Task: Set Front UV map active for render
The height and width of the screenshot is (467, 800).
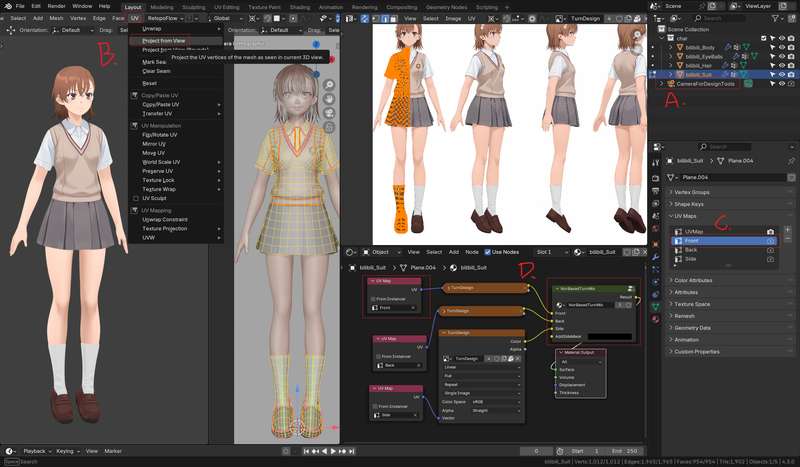Action: tap(770, 241)
